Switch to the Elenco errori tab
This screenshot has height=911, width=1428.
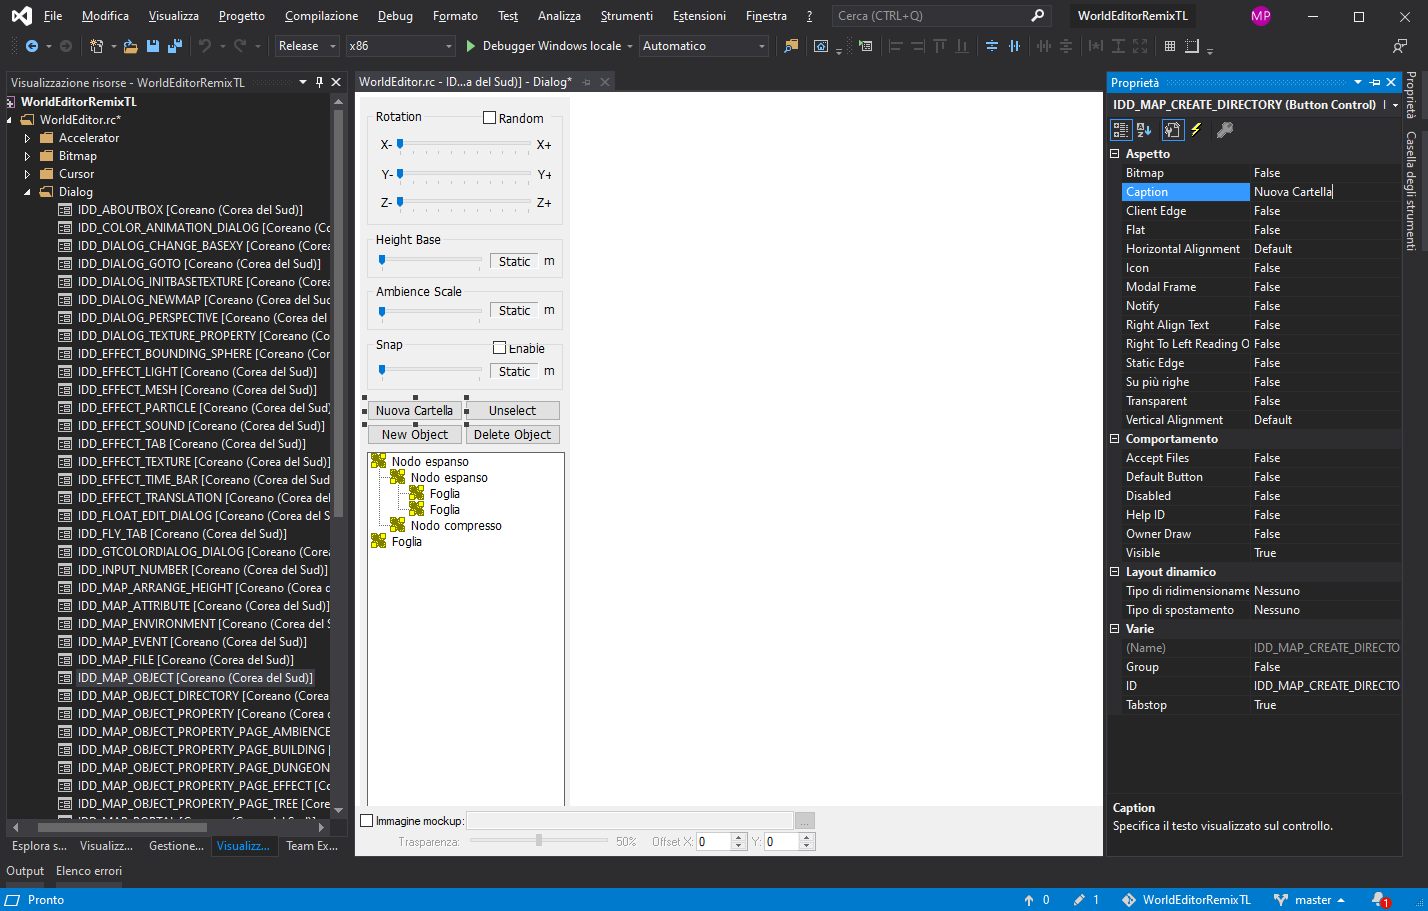click(x=88, y=871)
